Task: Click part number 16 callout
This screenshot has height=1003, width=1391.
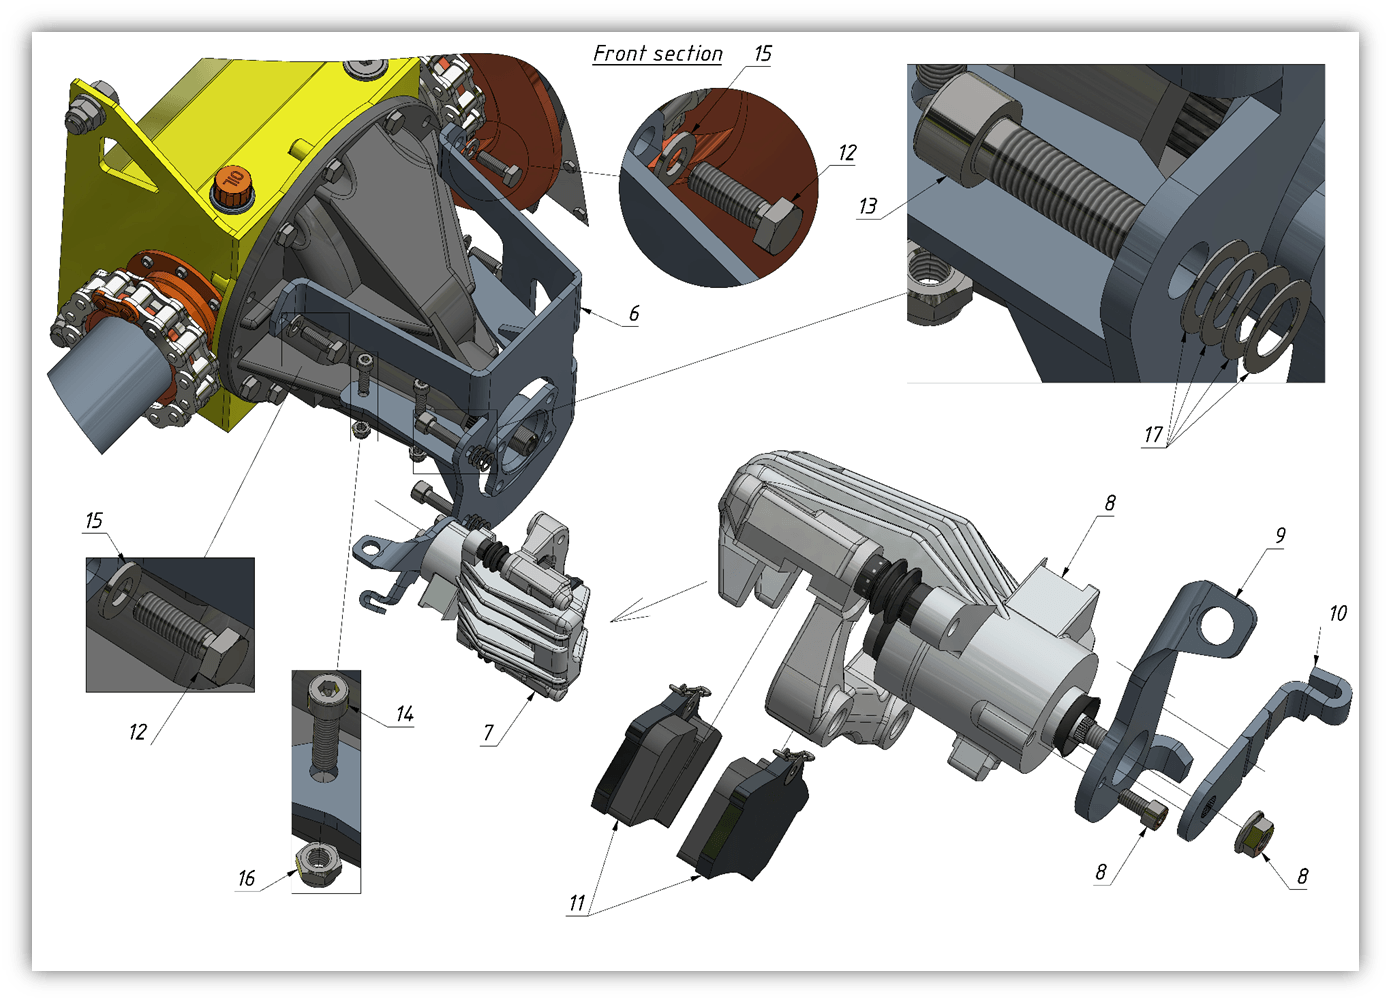Action: tap(246, 879)
